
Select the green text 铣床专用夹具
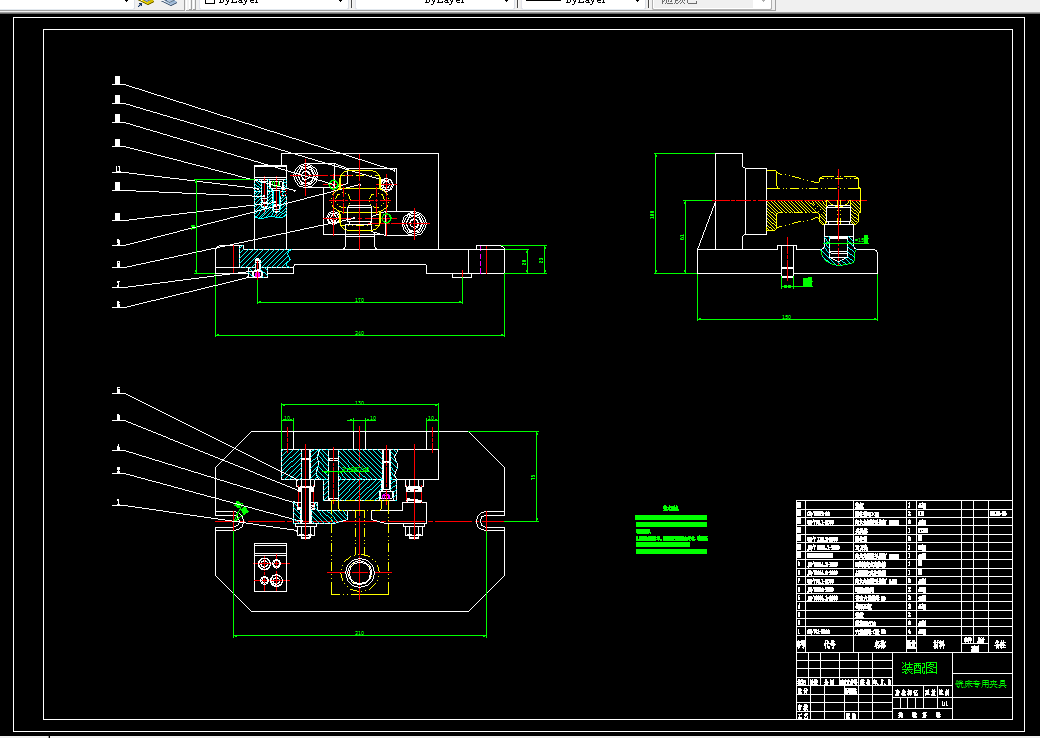click(980, 684)
